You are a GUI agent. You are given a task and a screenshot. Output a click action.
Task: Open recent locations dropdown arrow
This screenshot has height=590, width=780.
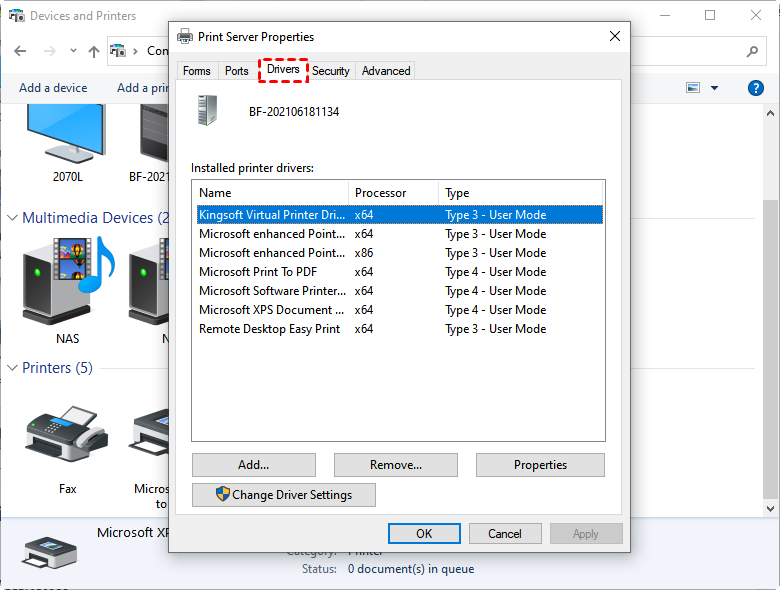pyautogui.click(x=73, y=51)
